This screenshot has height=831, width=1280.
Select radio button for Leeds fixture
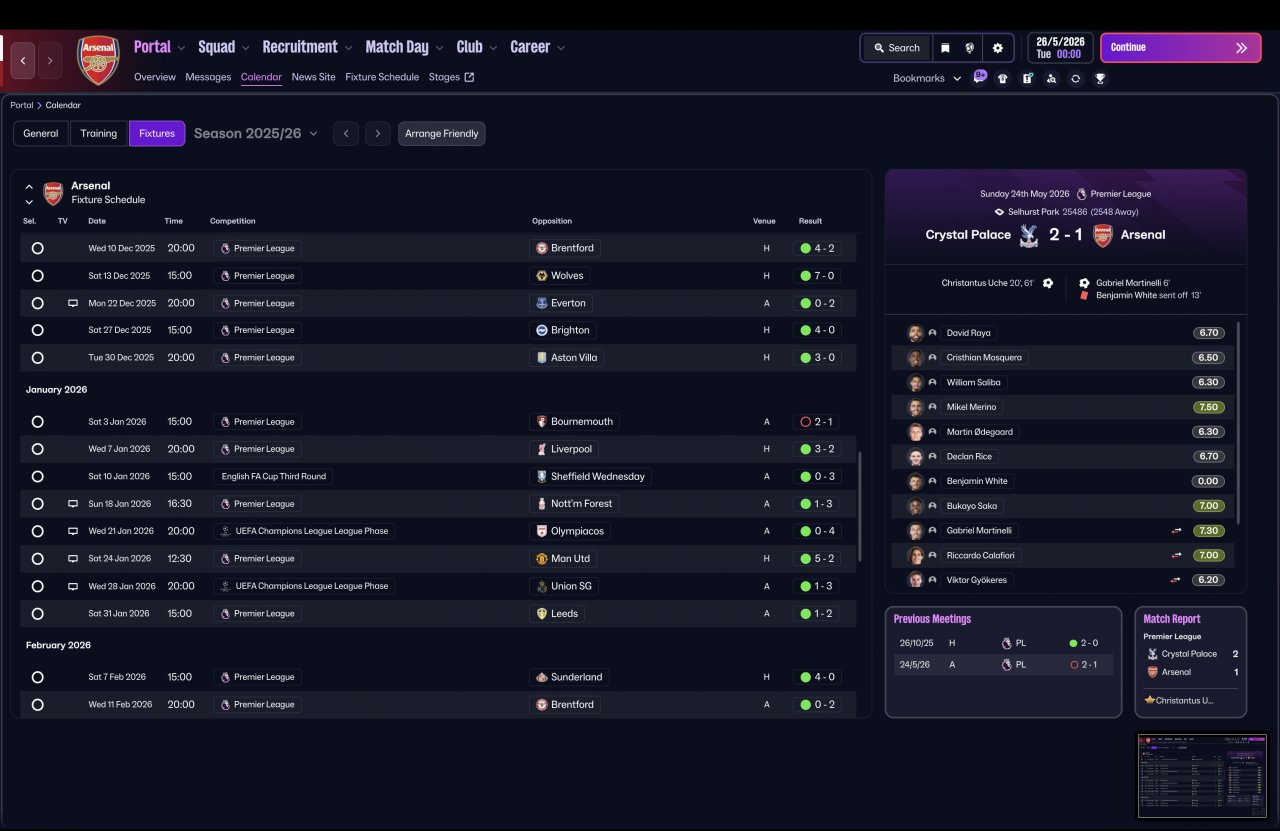[37, 614]
